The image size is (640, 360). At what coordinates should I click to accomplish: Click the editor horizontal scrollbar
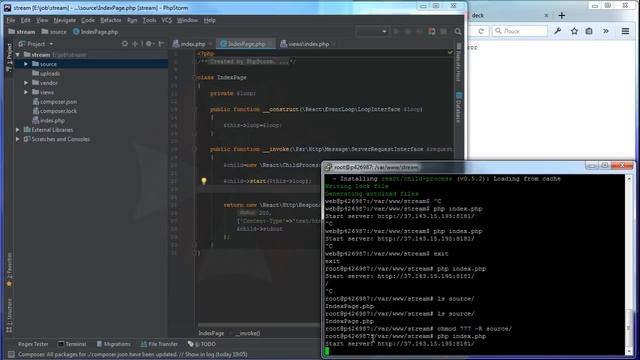pyautogui.click(x=259, y=325)
